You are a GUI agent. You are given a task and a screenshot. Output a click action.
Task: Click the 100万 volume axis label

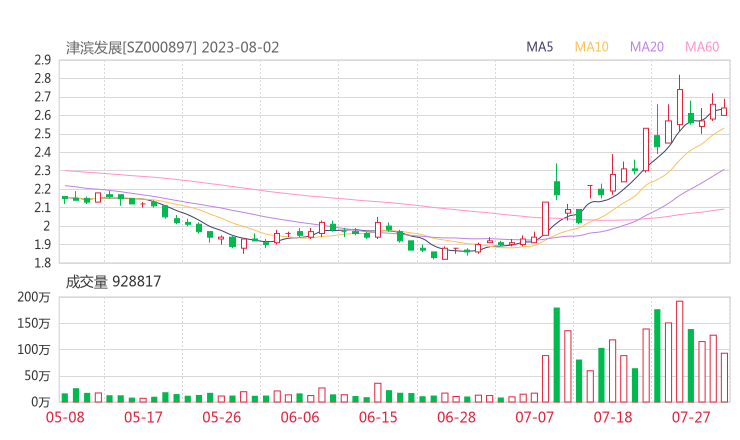coord(34,350)
